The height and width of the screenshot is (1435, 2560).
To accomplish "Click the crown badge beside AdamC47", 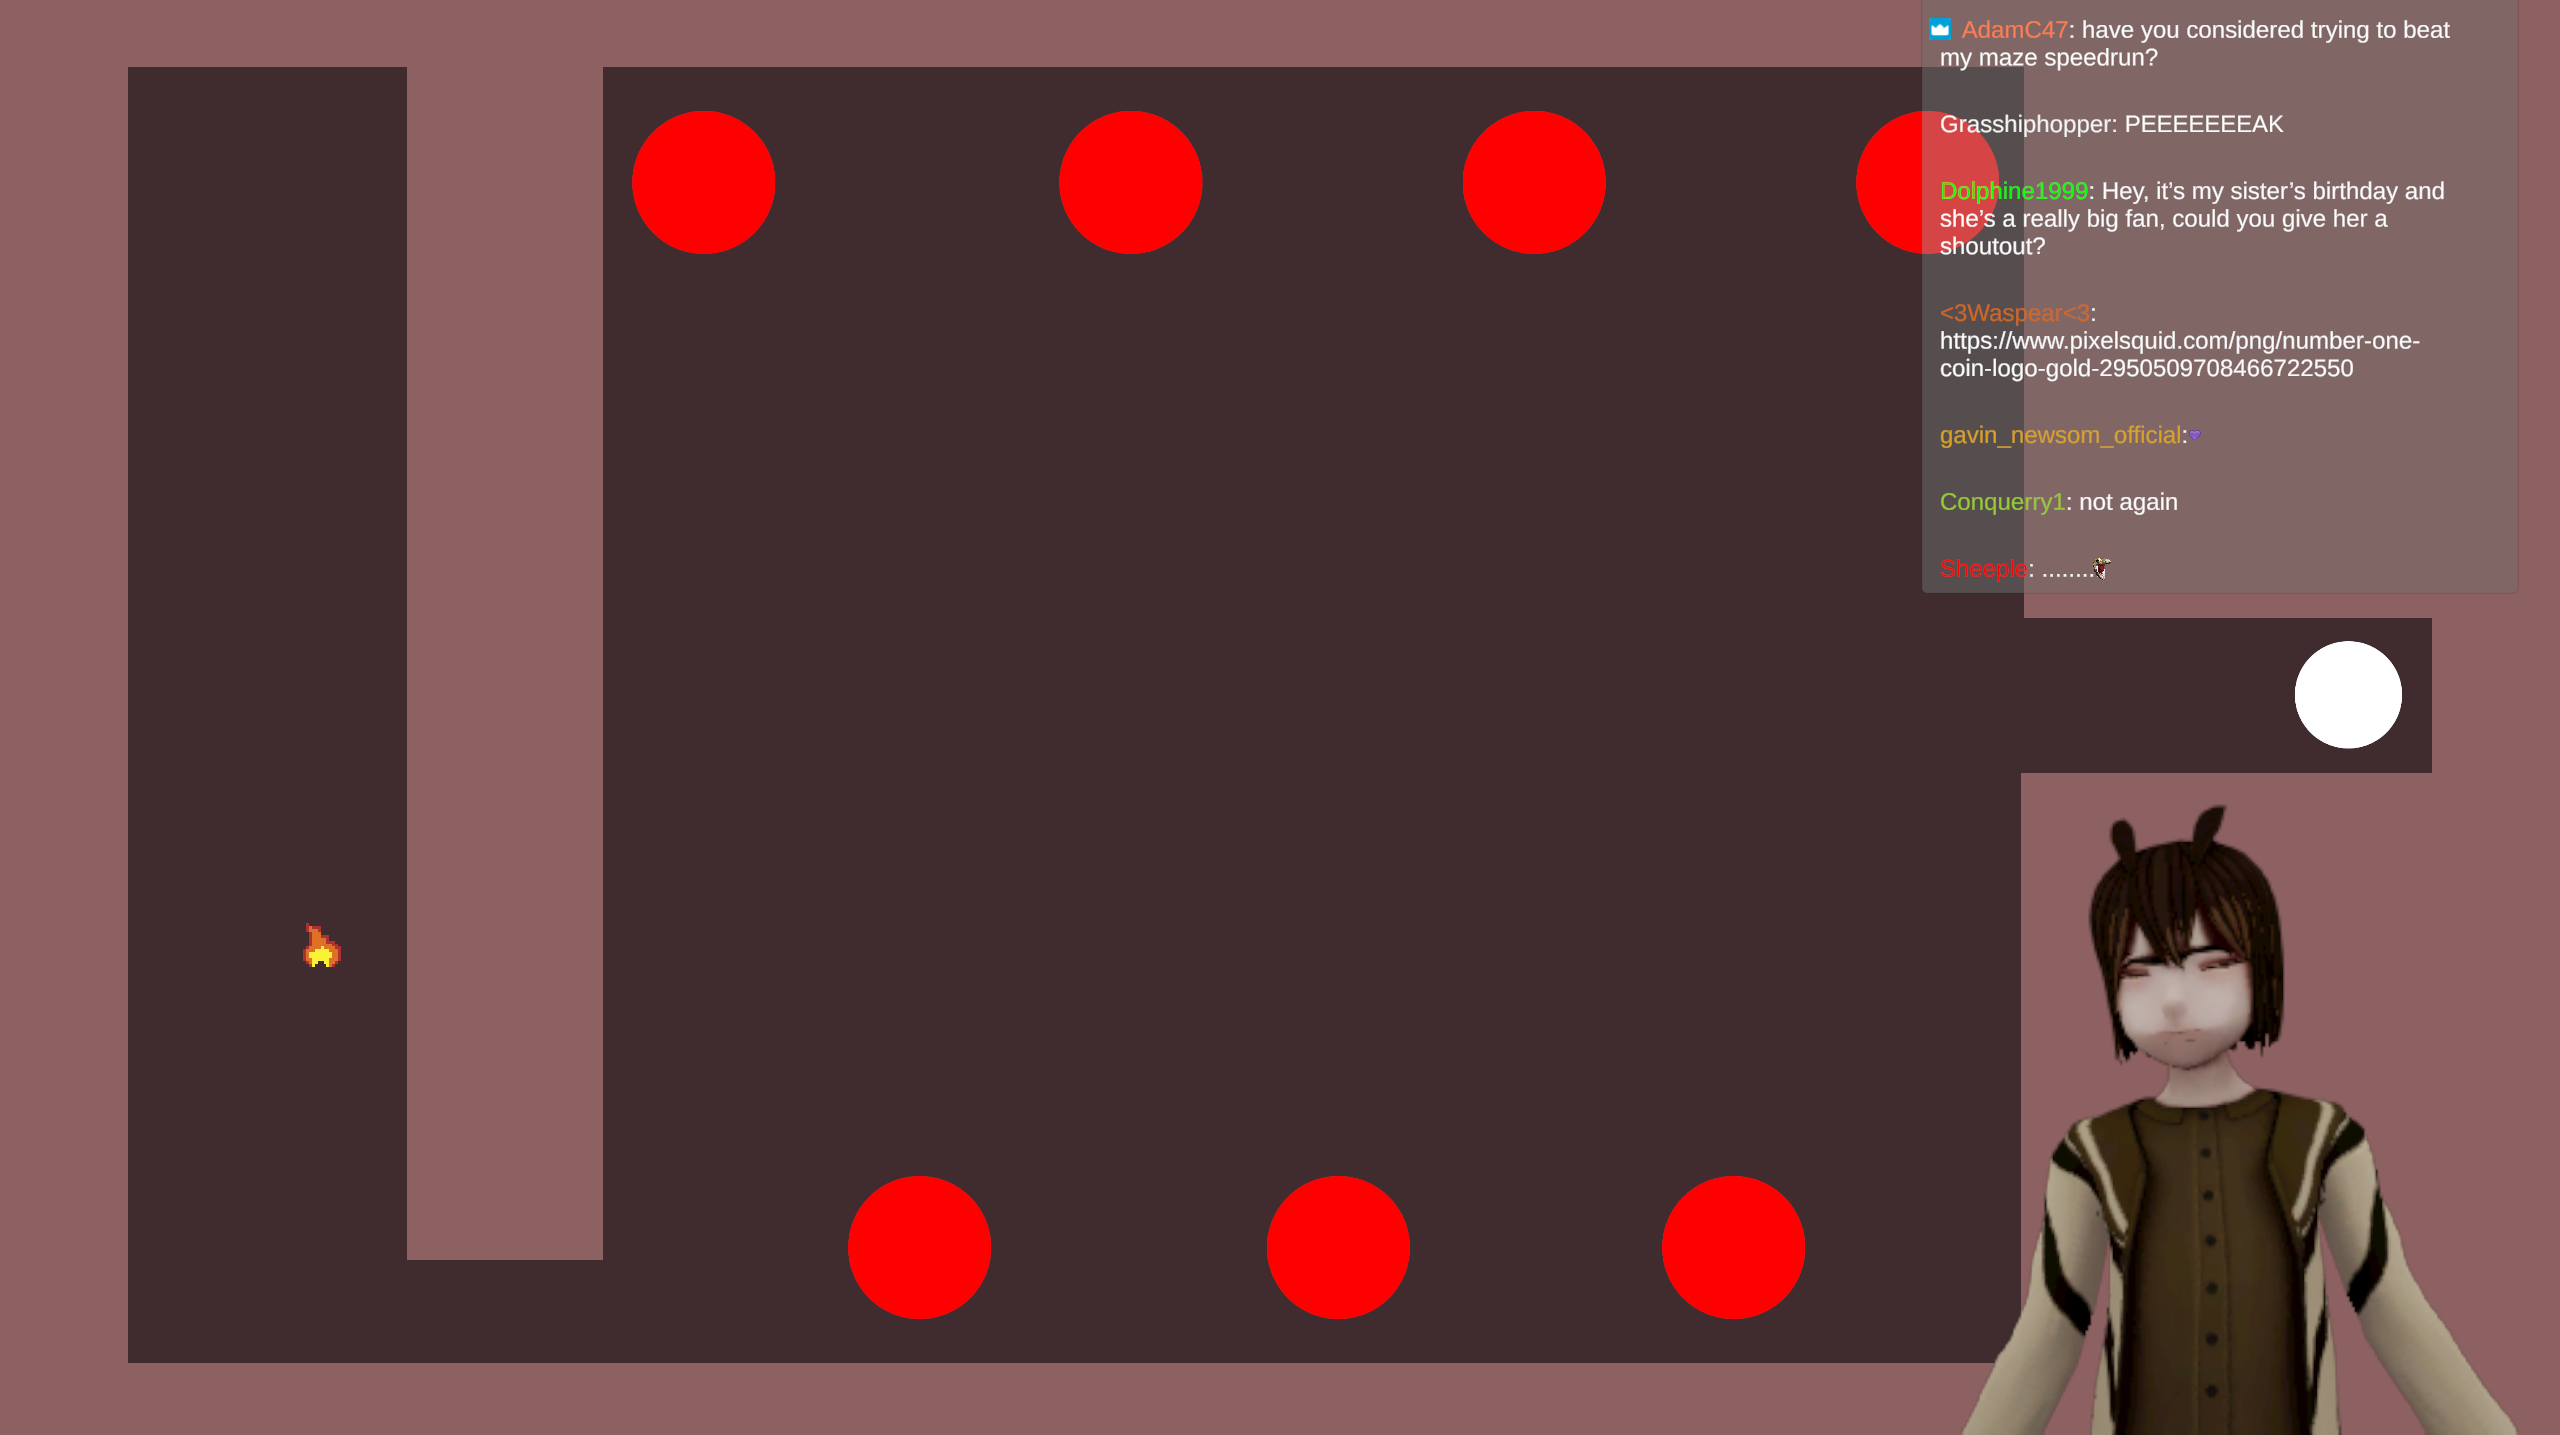I will 1940,29.
